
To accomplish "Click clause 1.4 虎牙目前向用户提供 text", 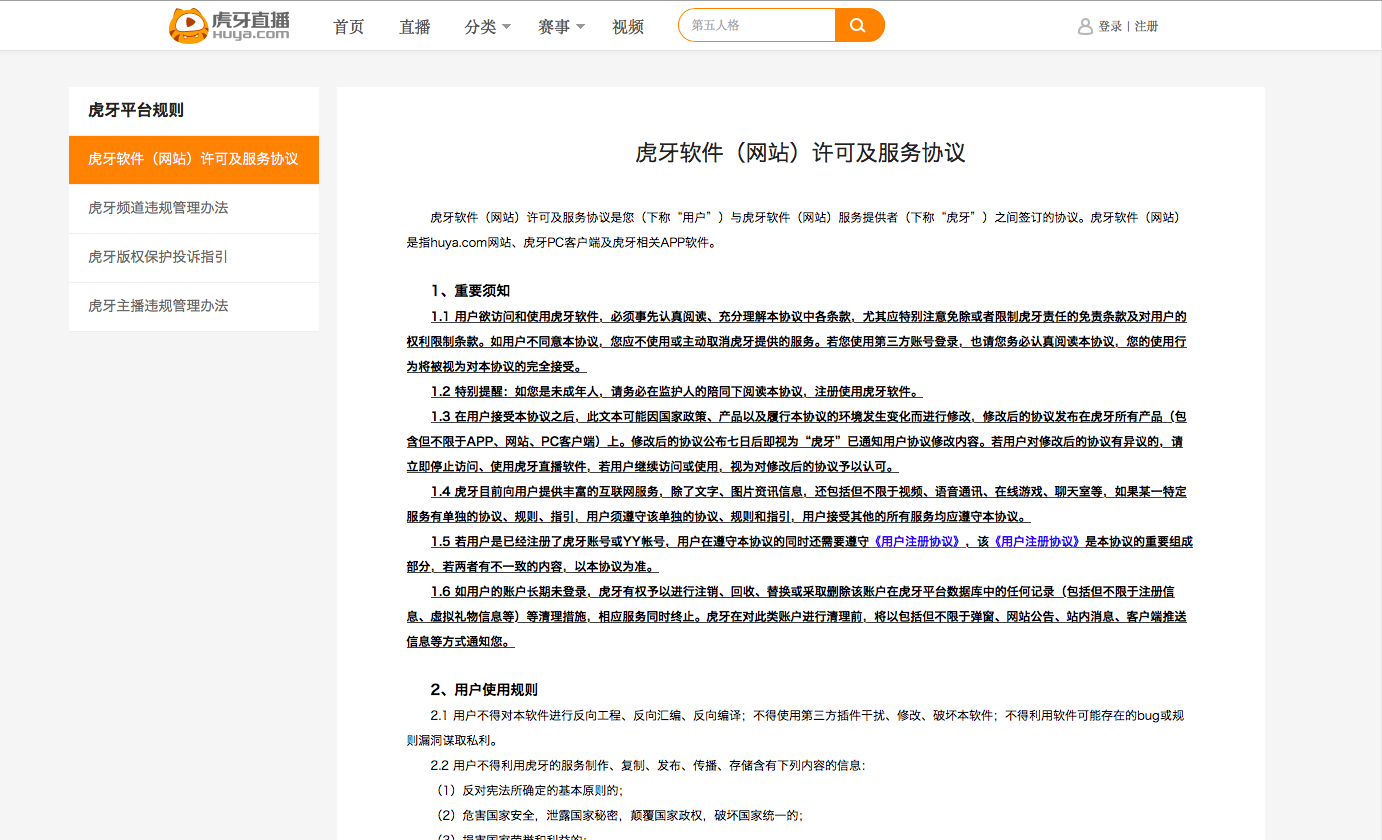I will point(796,504).
